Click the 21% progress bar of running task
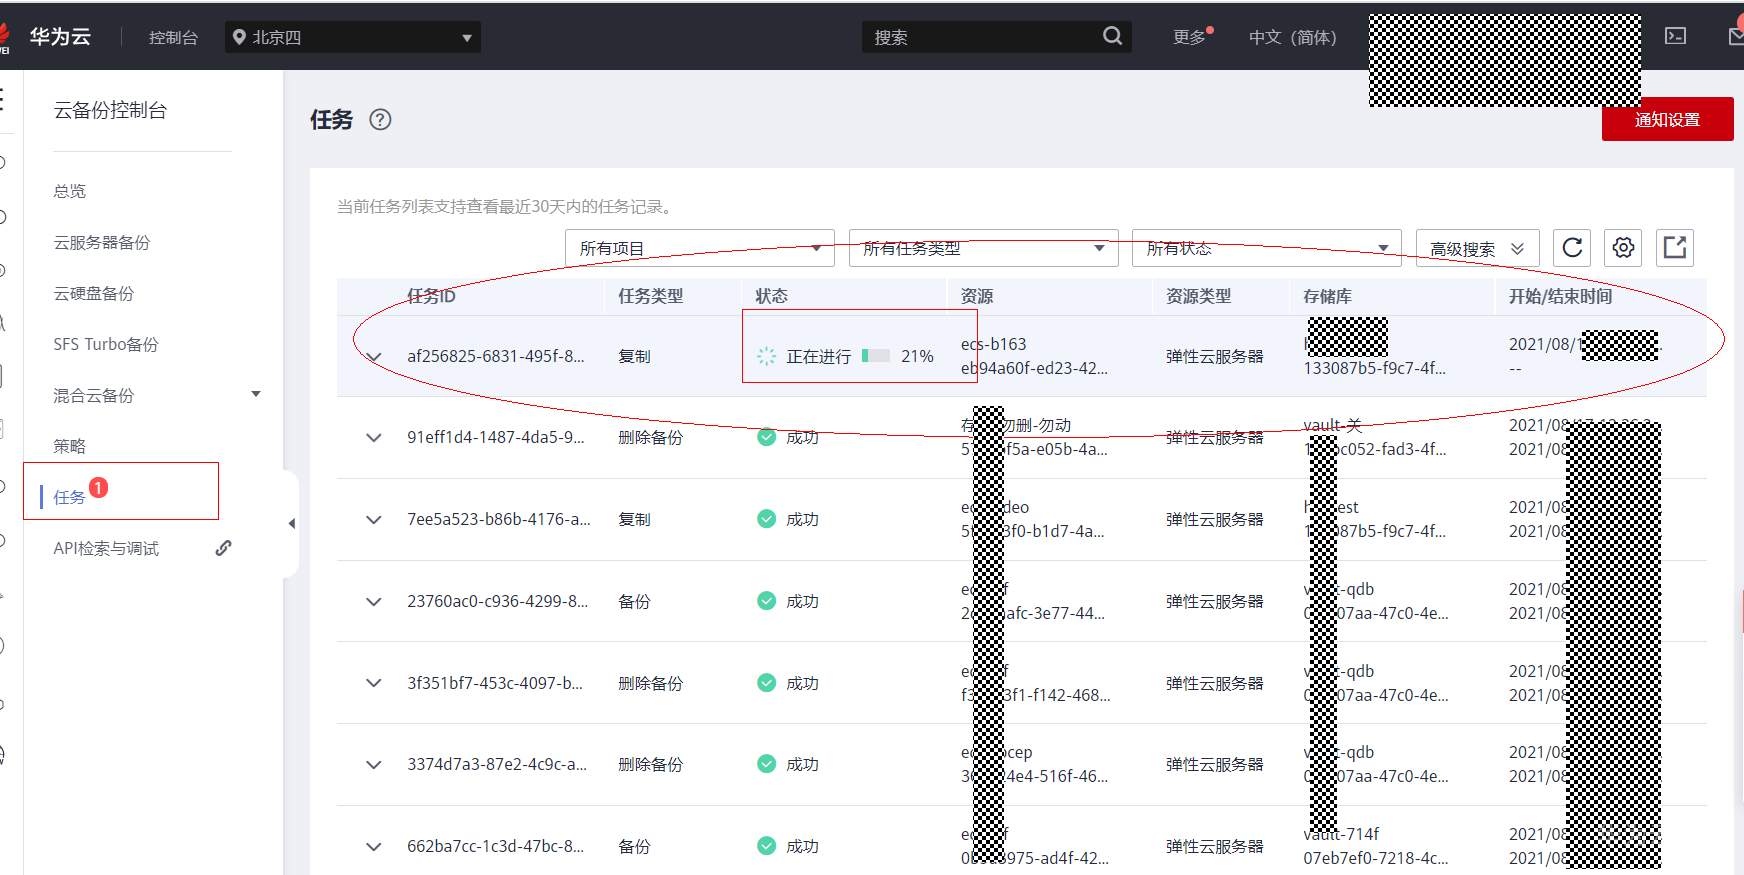This screenshot has height=875, width=1744. pyautogui.click(x=876, y=356)
